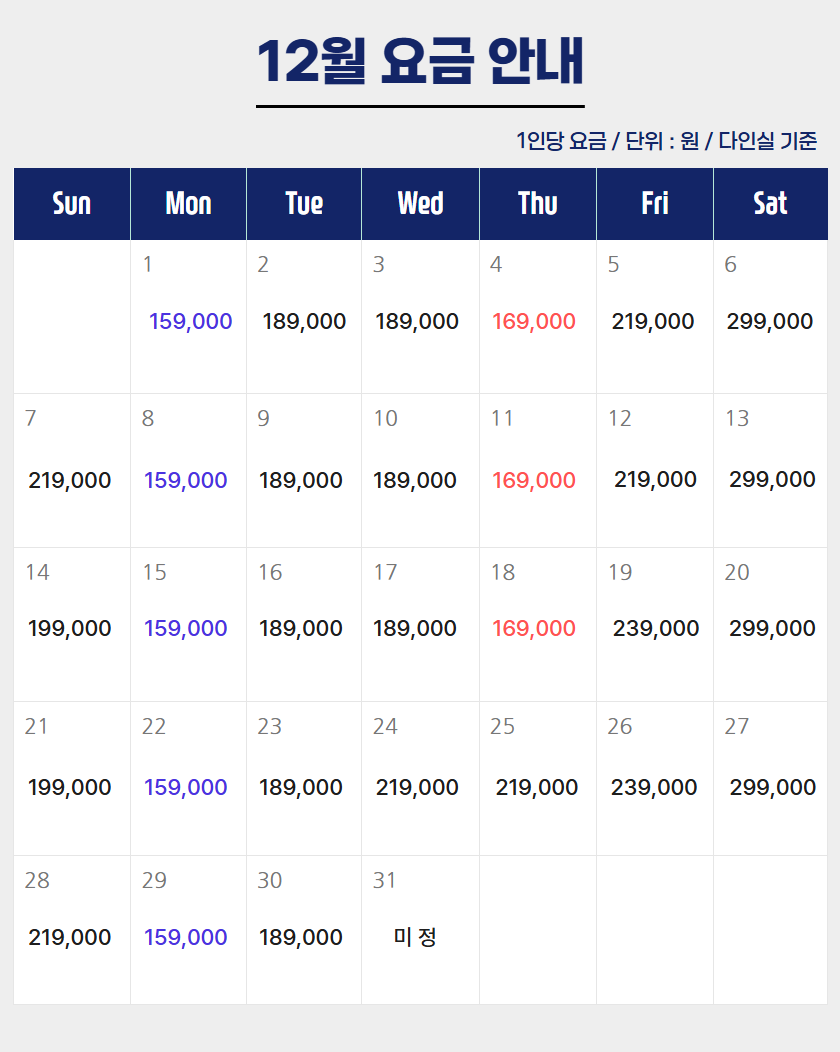Click the 12월 요금 안내 title
Screen dimensions: 840x1052
[420, 62]
